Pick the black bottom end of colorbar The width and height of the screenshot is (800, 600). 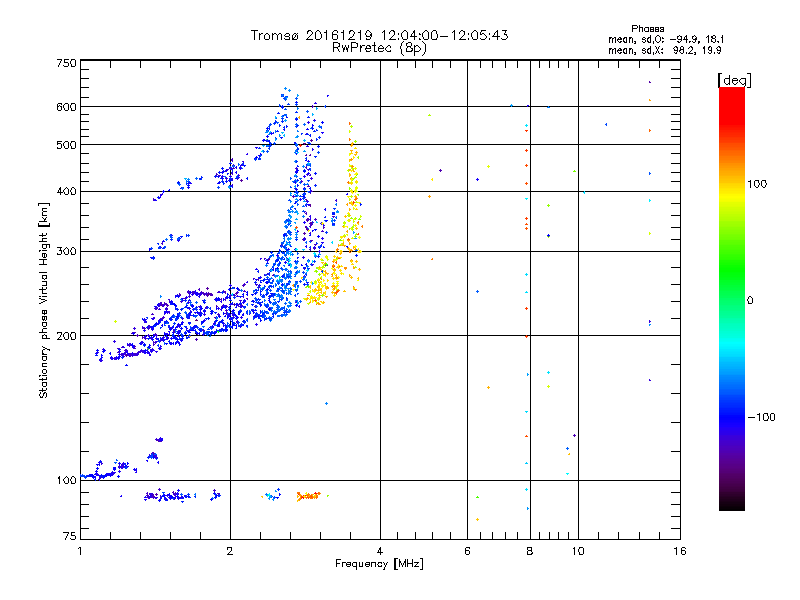(732, 503)
